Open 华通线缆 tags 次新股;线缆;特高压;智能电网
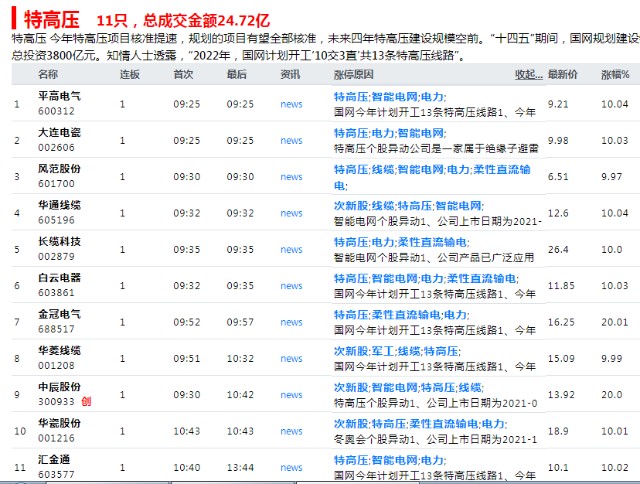Viewport: 640px width, 484px height. click(x=409, y=206)
